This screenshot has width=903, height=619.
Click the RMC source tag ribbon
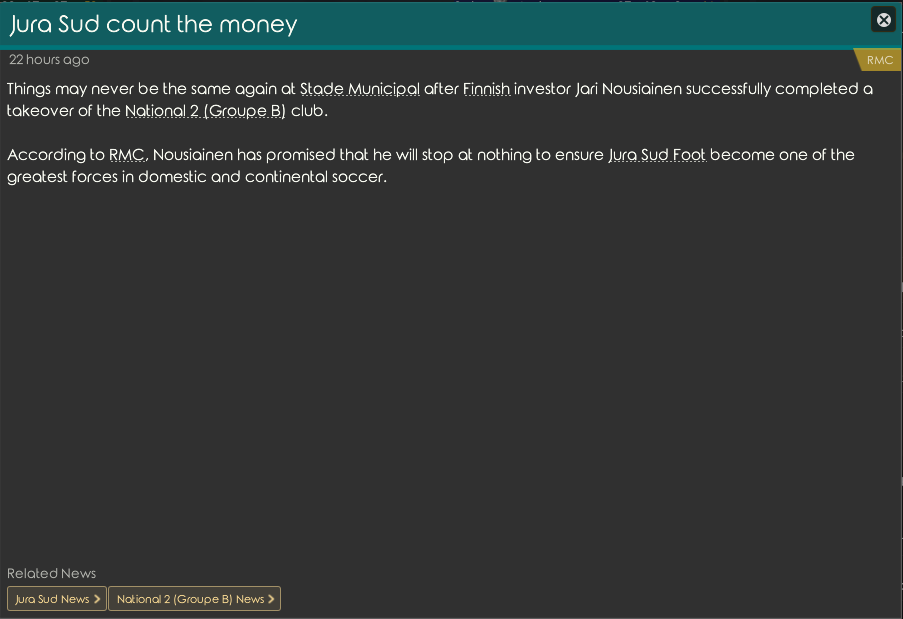[879, 60]
